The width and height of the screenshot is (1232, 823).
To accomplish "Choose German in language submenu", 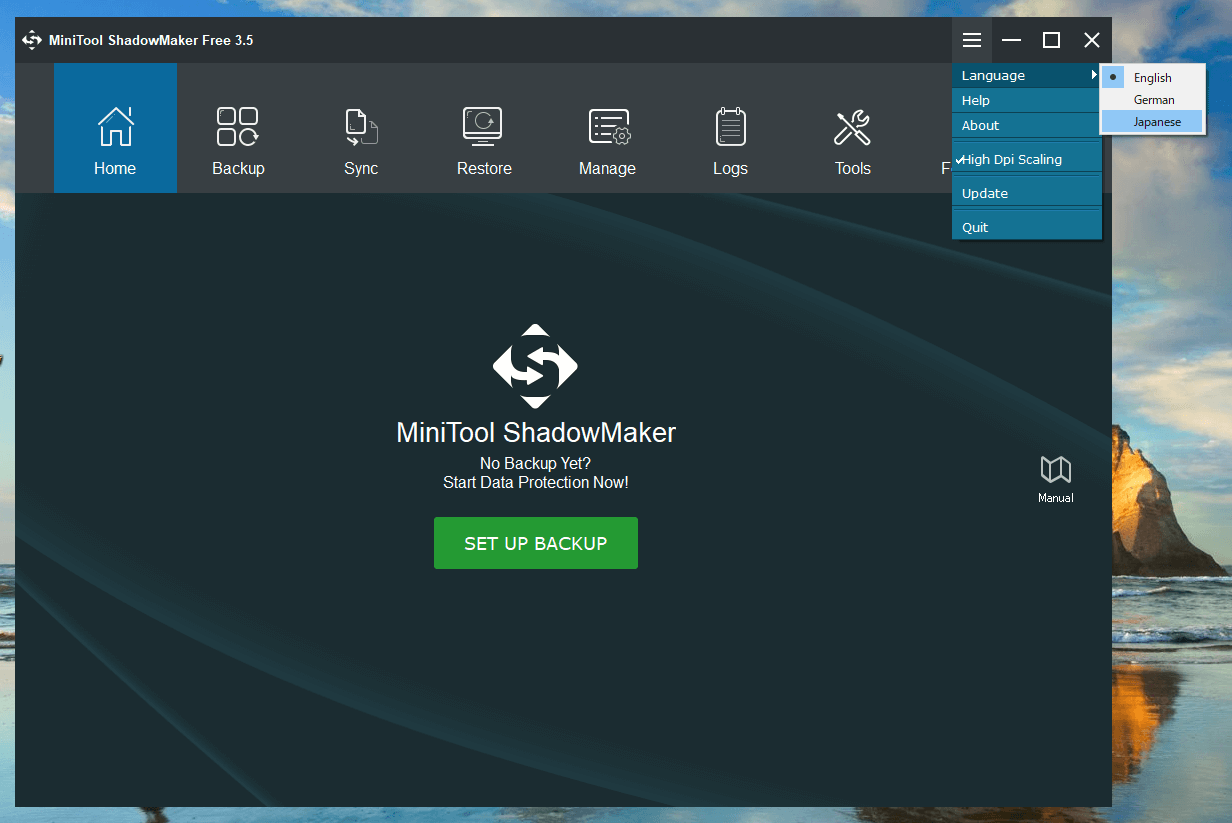I will pyautogui.click(x=1154, y=100).
